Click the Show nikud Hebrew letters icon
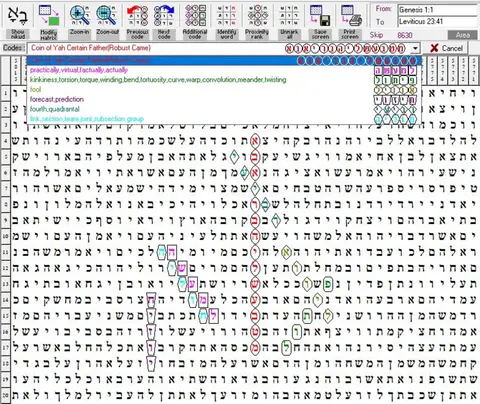Screen dimensions: 480x404 pos(18,15)
